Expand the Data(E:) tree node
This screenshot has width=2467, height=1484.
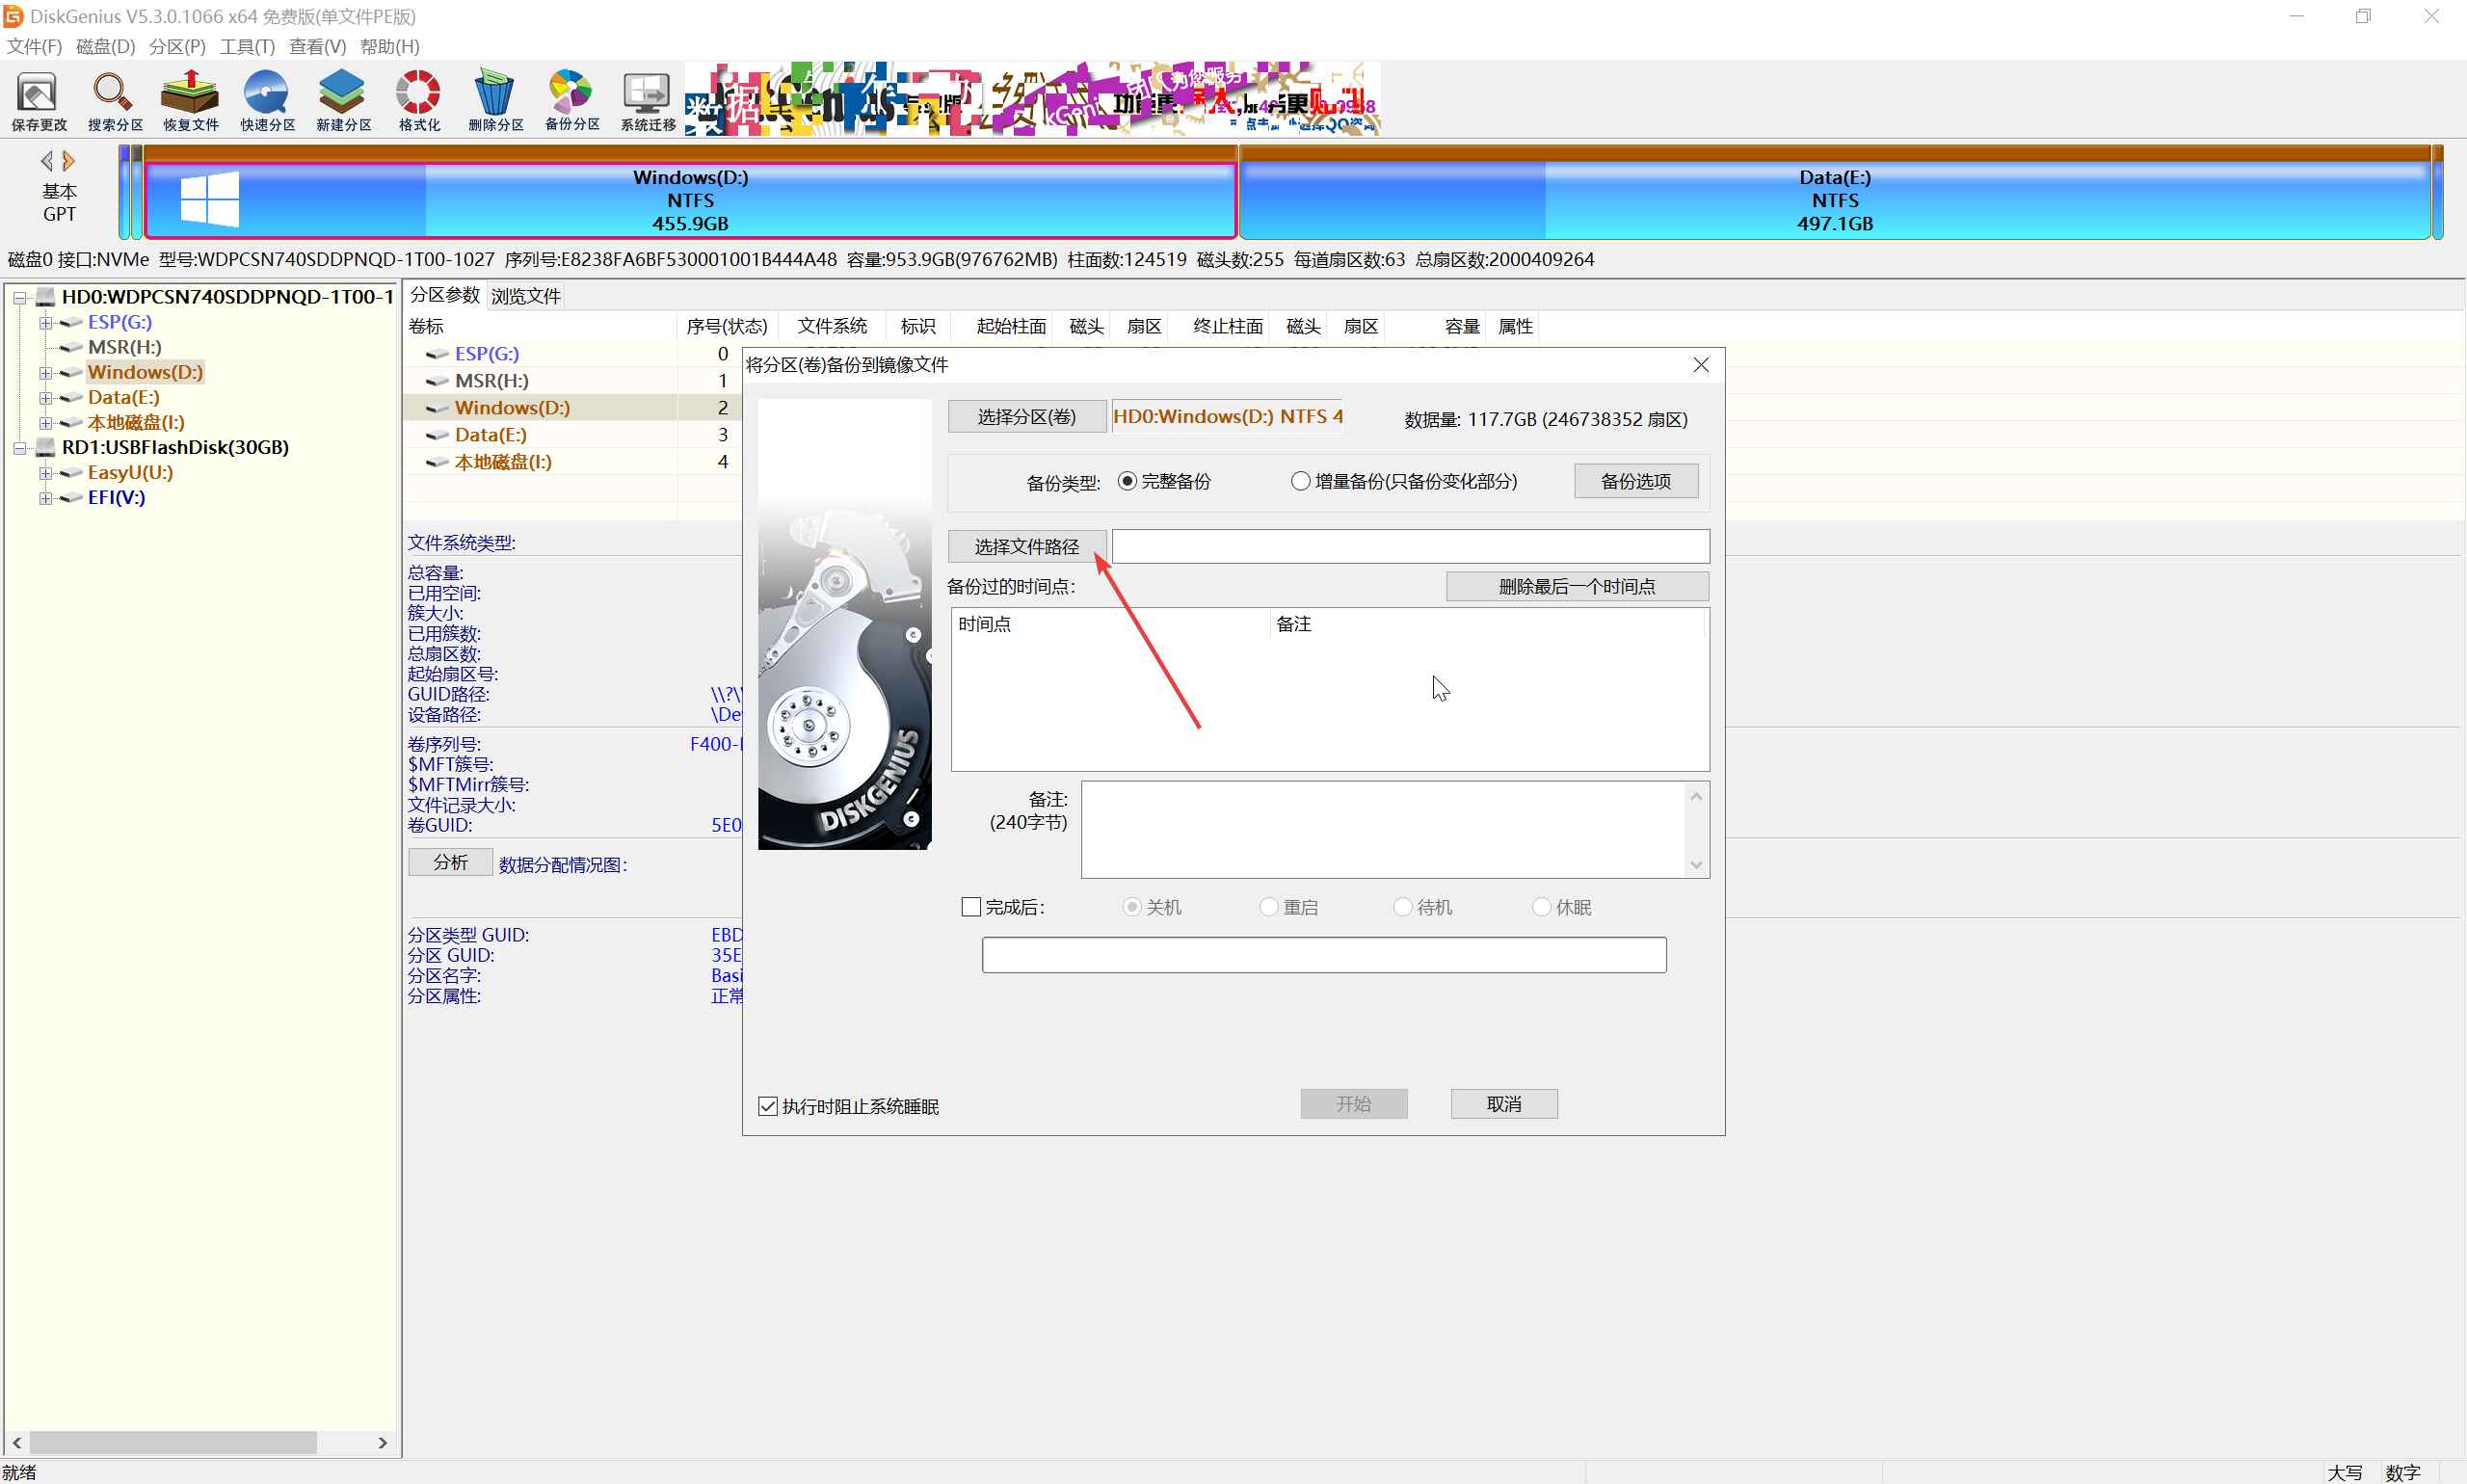[x=45, y=398]
